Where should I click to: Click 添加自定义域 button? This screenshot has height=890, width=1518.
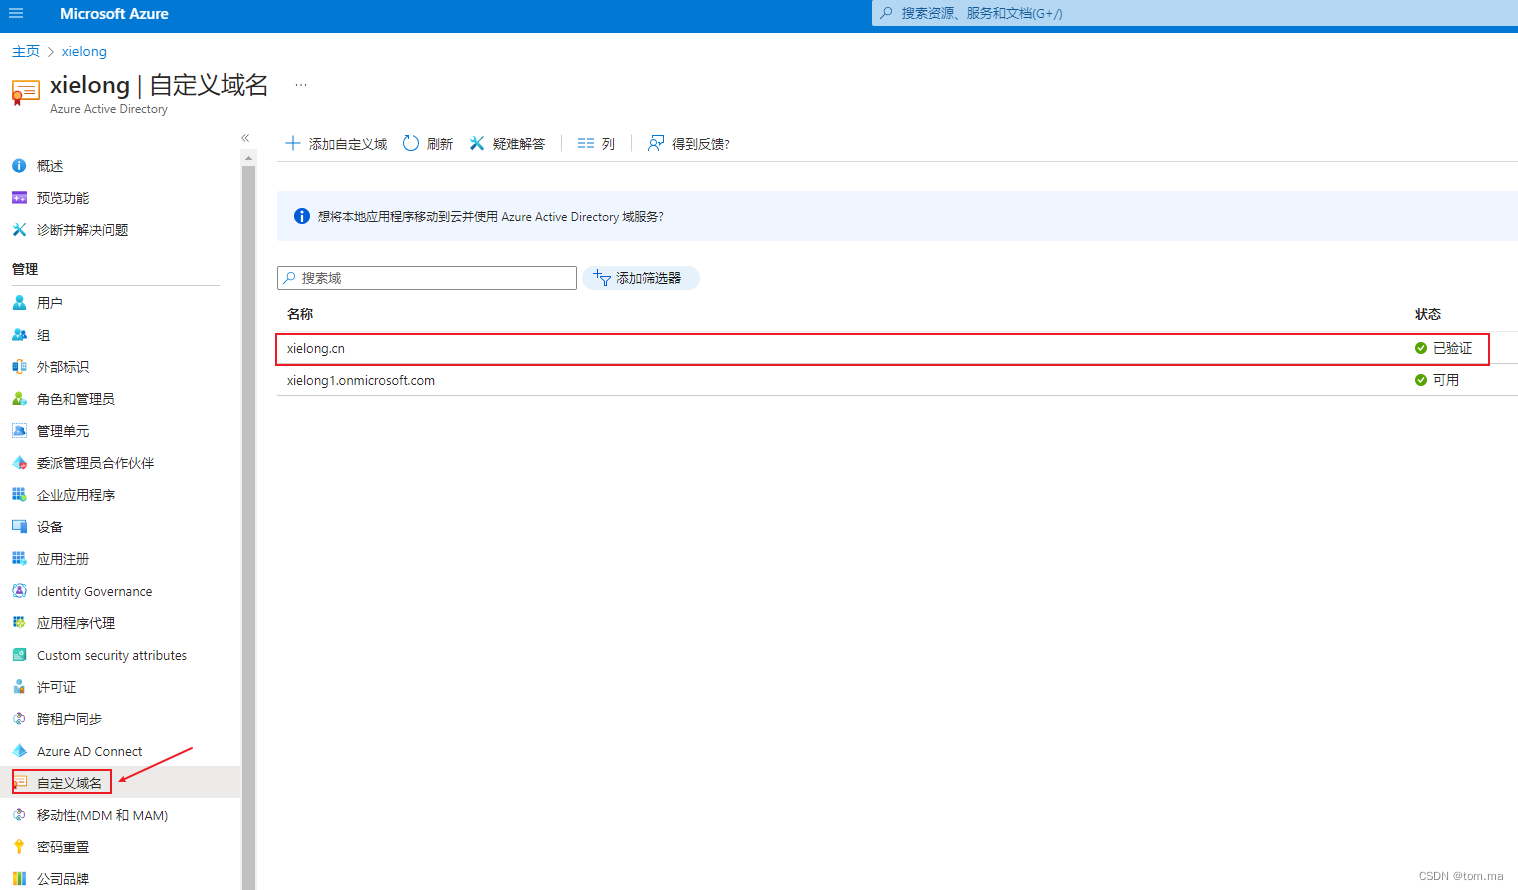(x=336, y=144)
